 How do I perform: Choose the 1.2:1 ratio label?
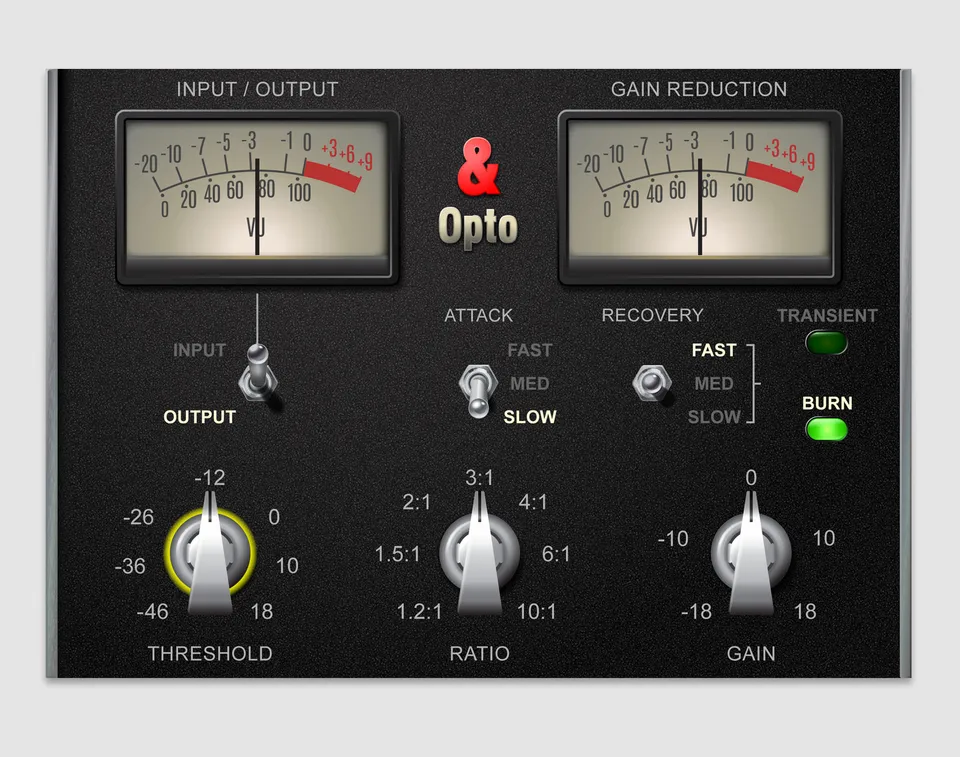419,612
